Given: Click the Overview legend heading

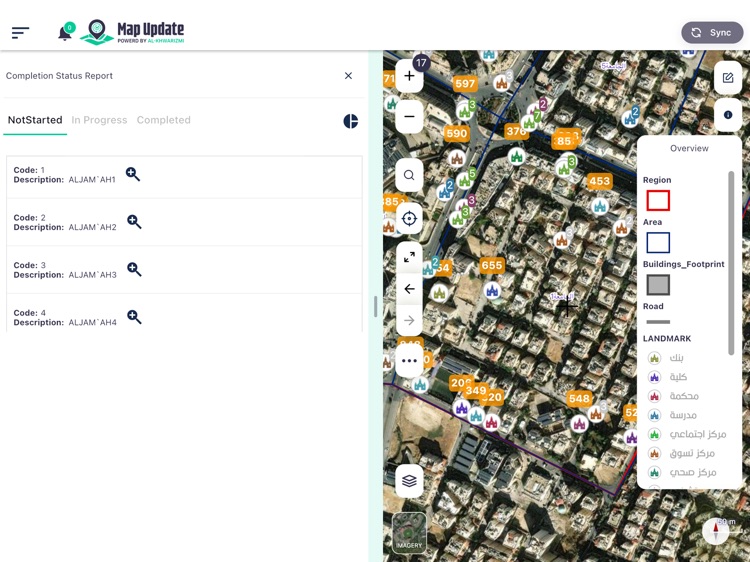Looking at the screenshot, I should pyautogui.click(x=689, y=148).
